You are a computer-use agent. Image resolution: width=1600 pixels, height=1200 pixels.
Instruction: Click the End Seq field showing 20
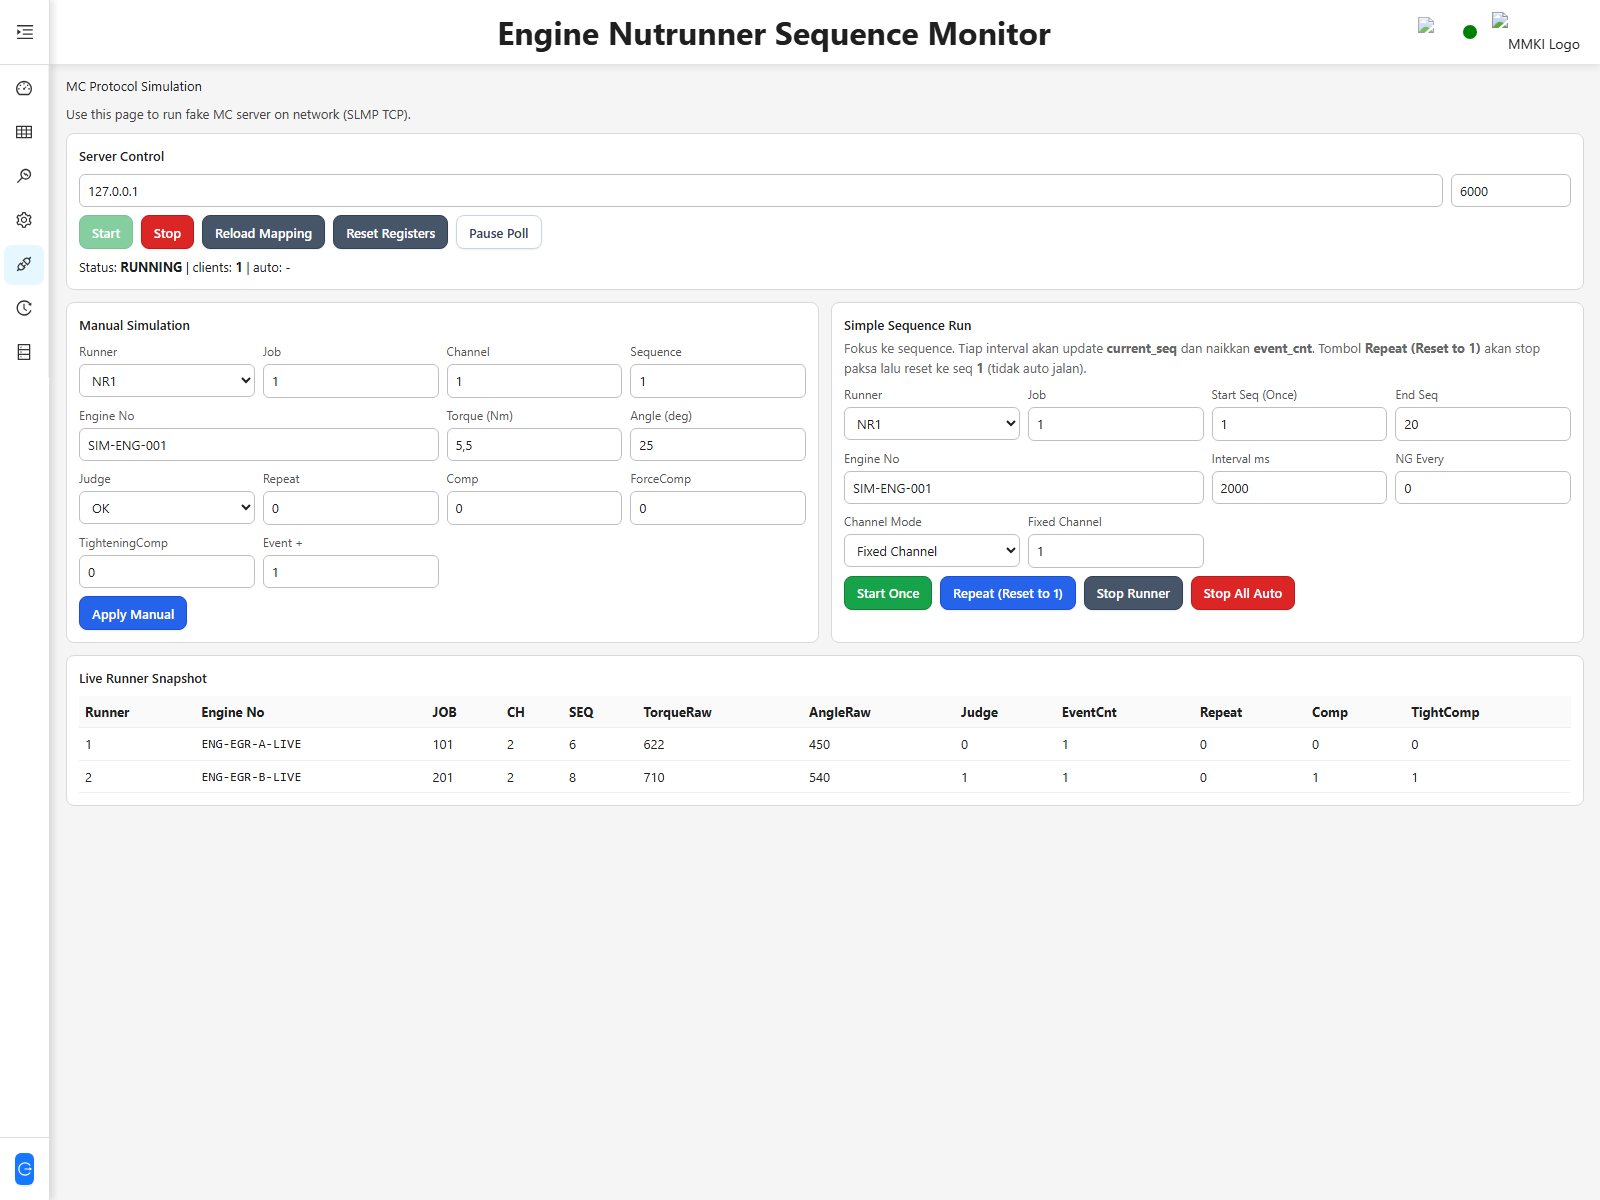1483,424
